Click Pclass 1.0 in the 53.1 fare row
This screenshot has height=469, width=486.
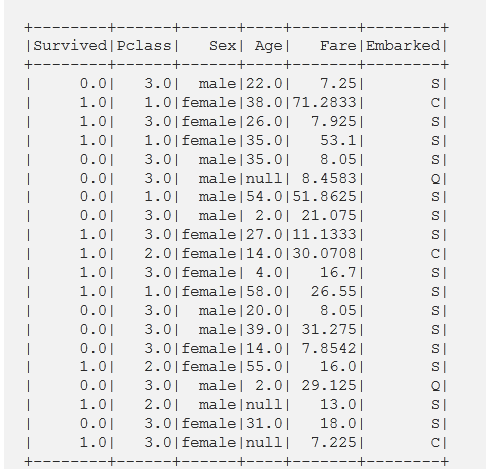(x=158, y=140)
